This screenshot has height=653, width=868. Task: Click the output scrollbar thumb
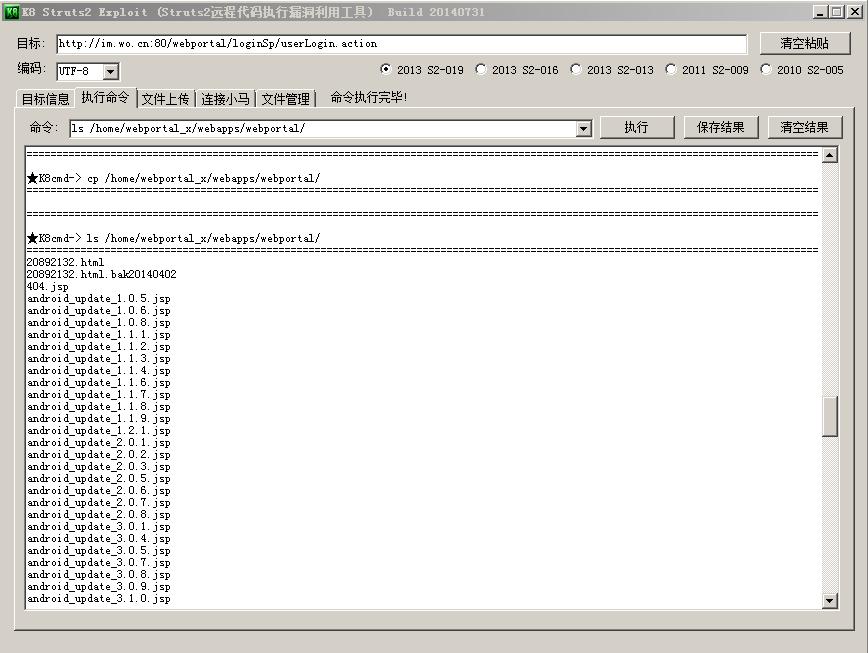click(x=829, y=417)
